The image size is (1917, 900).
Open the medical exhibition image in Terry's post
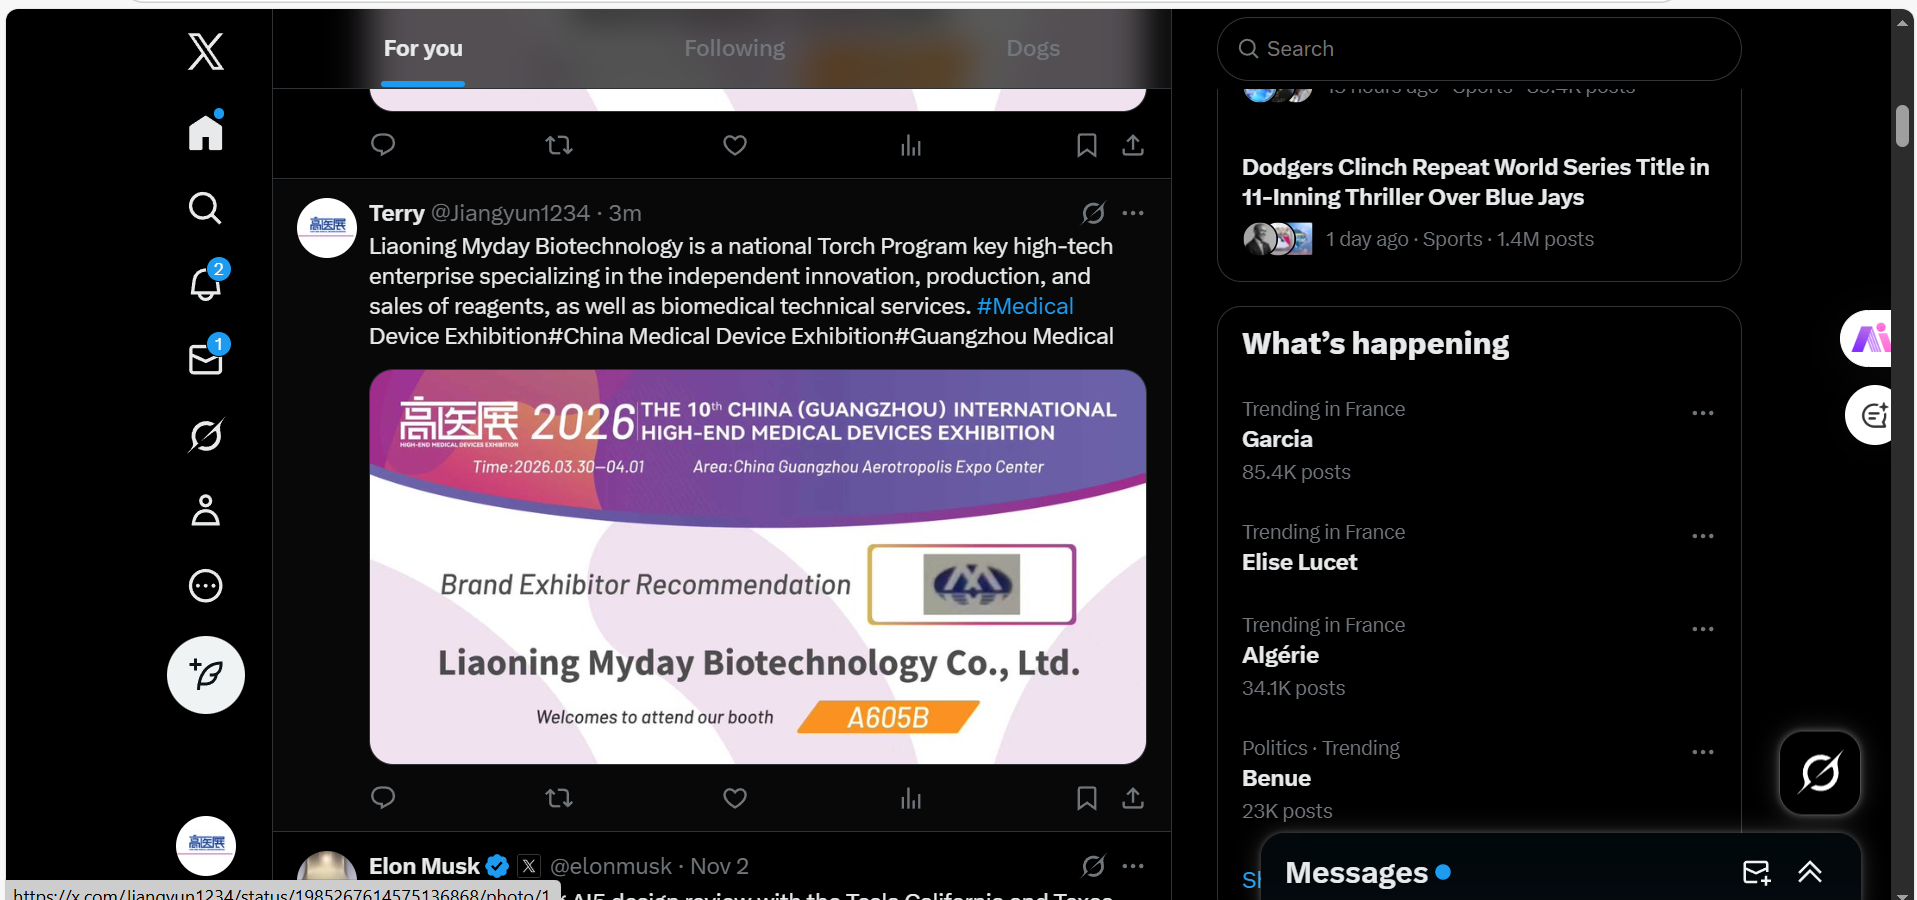point(757,566)
